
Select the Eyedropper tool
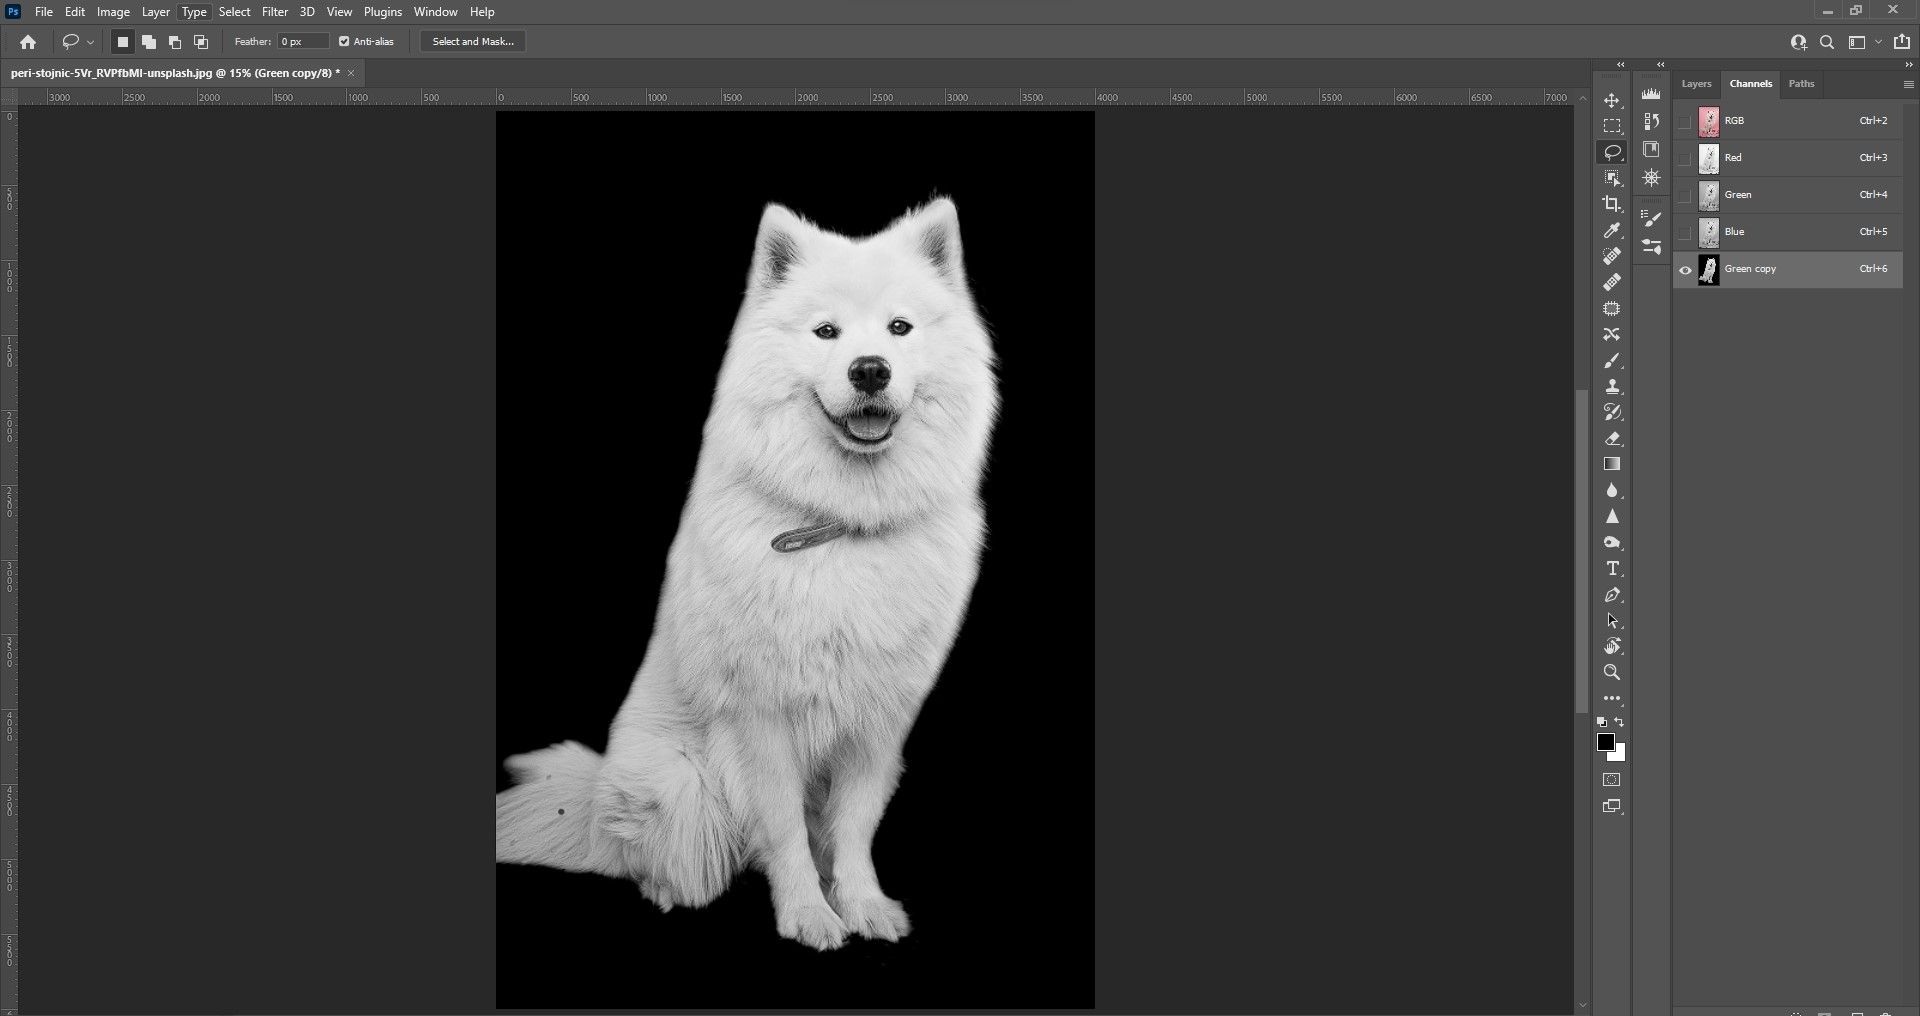(x=1611, y=231)
